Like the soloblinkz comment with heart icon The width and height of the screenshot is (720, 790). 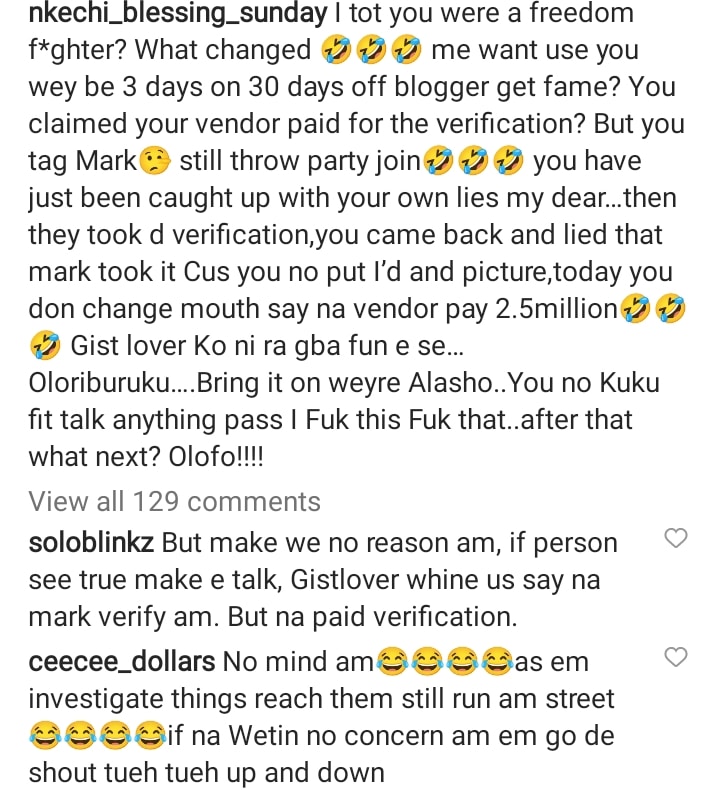[x=676, y=539]
